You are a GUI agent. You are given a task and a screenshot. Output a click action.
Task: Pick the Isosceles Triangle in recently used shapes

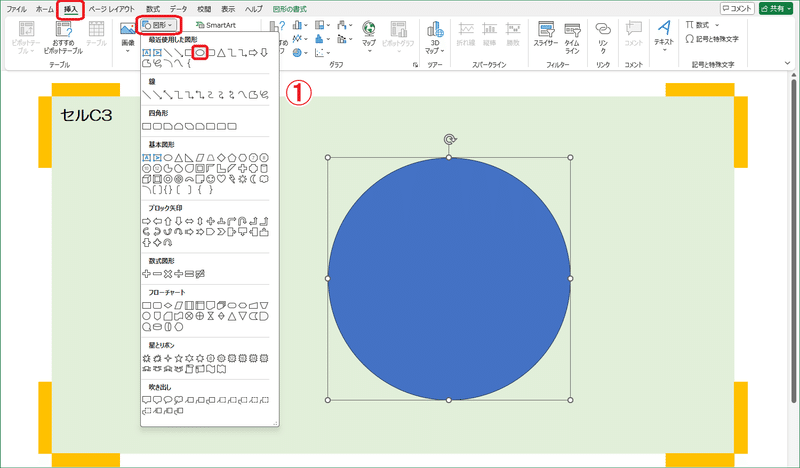pyautogui.click(x=221, y=53)
